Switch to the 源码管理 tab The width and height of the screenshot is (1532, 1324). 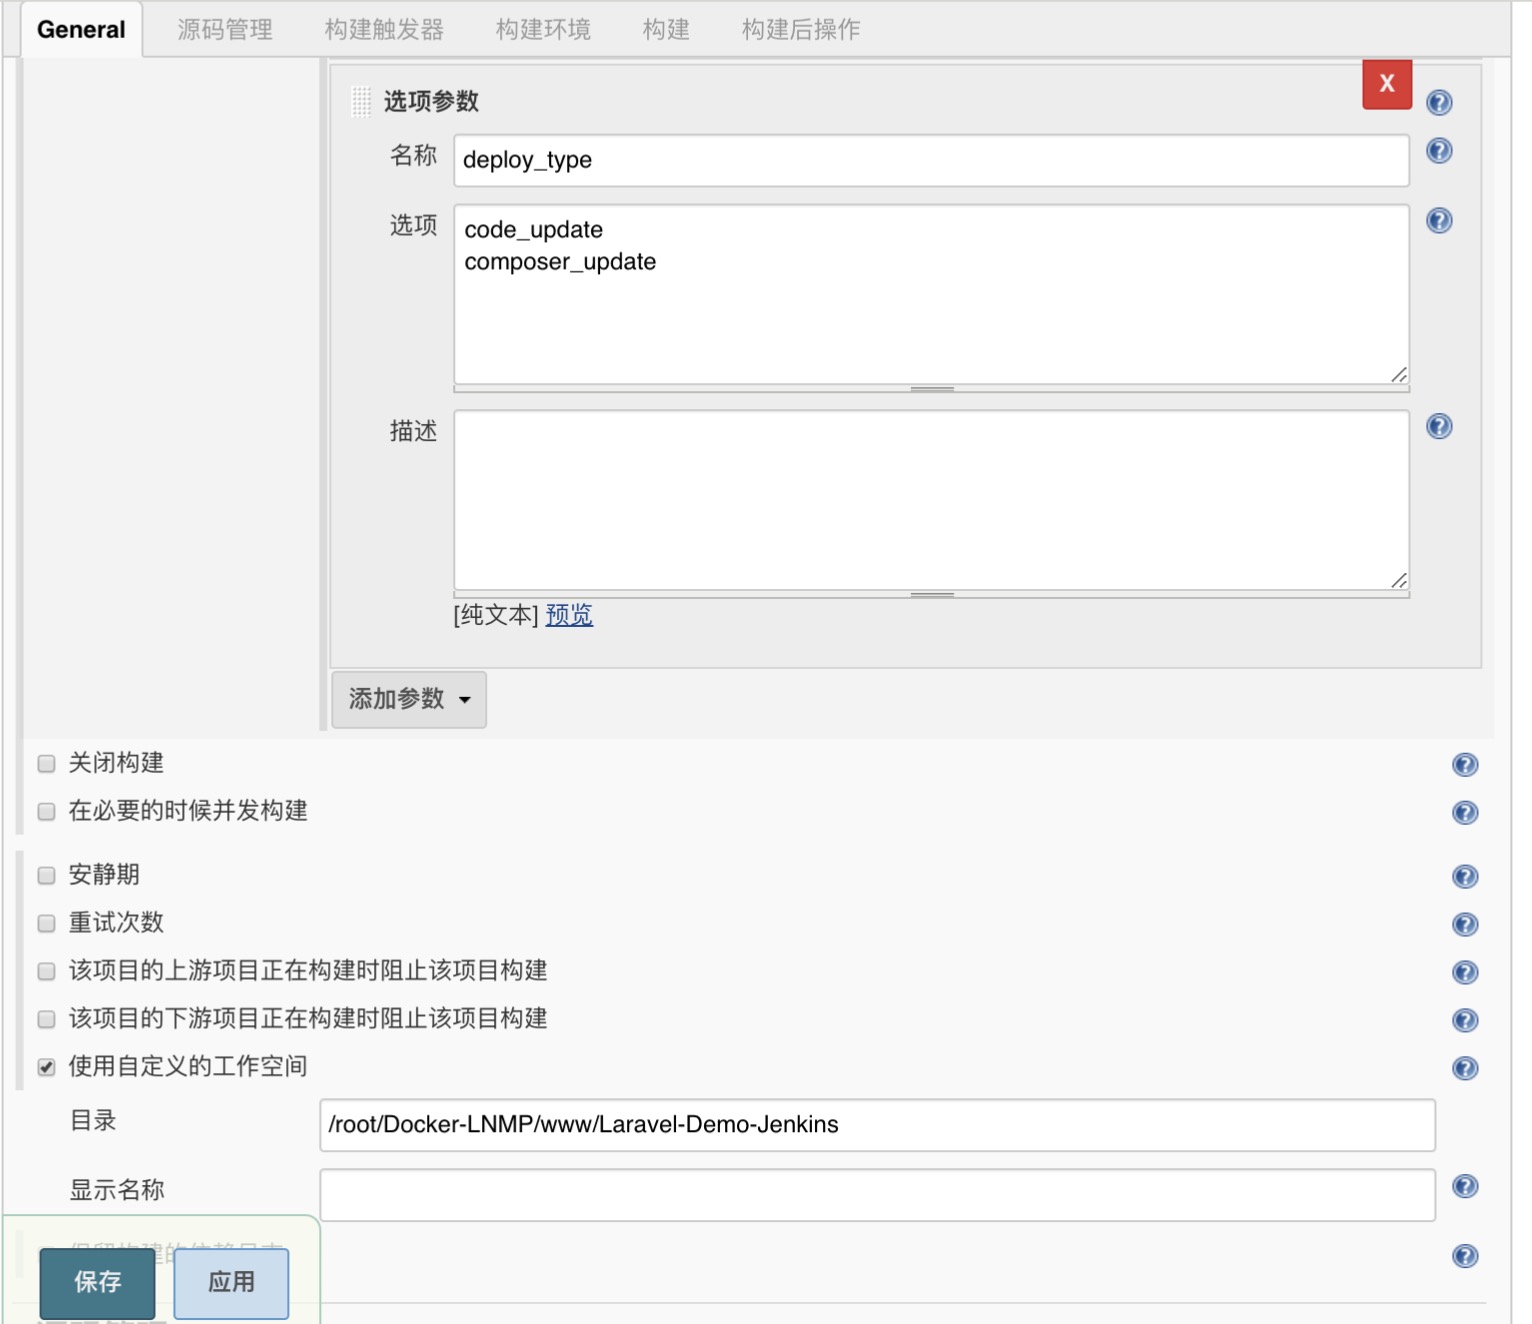[225, 30]
